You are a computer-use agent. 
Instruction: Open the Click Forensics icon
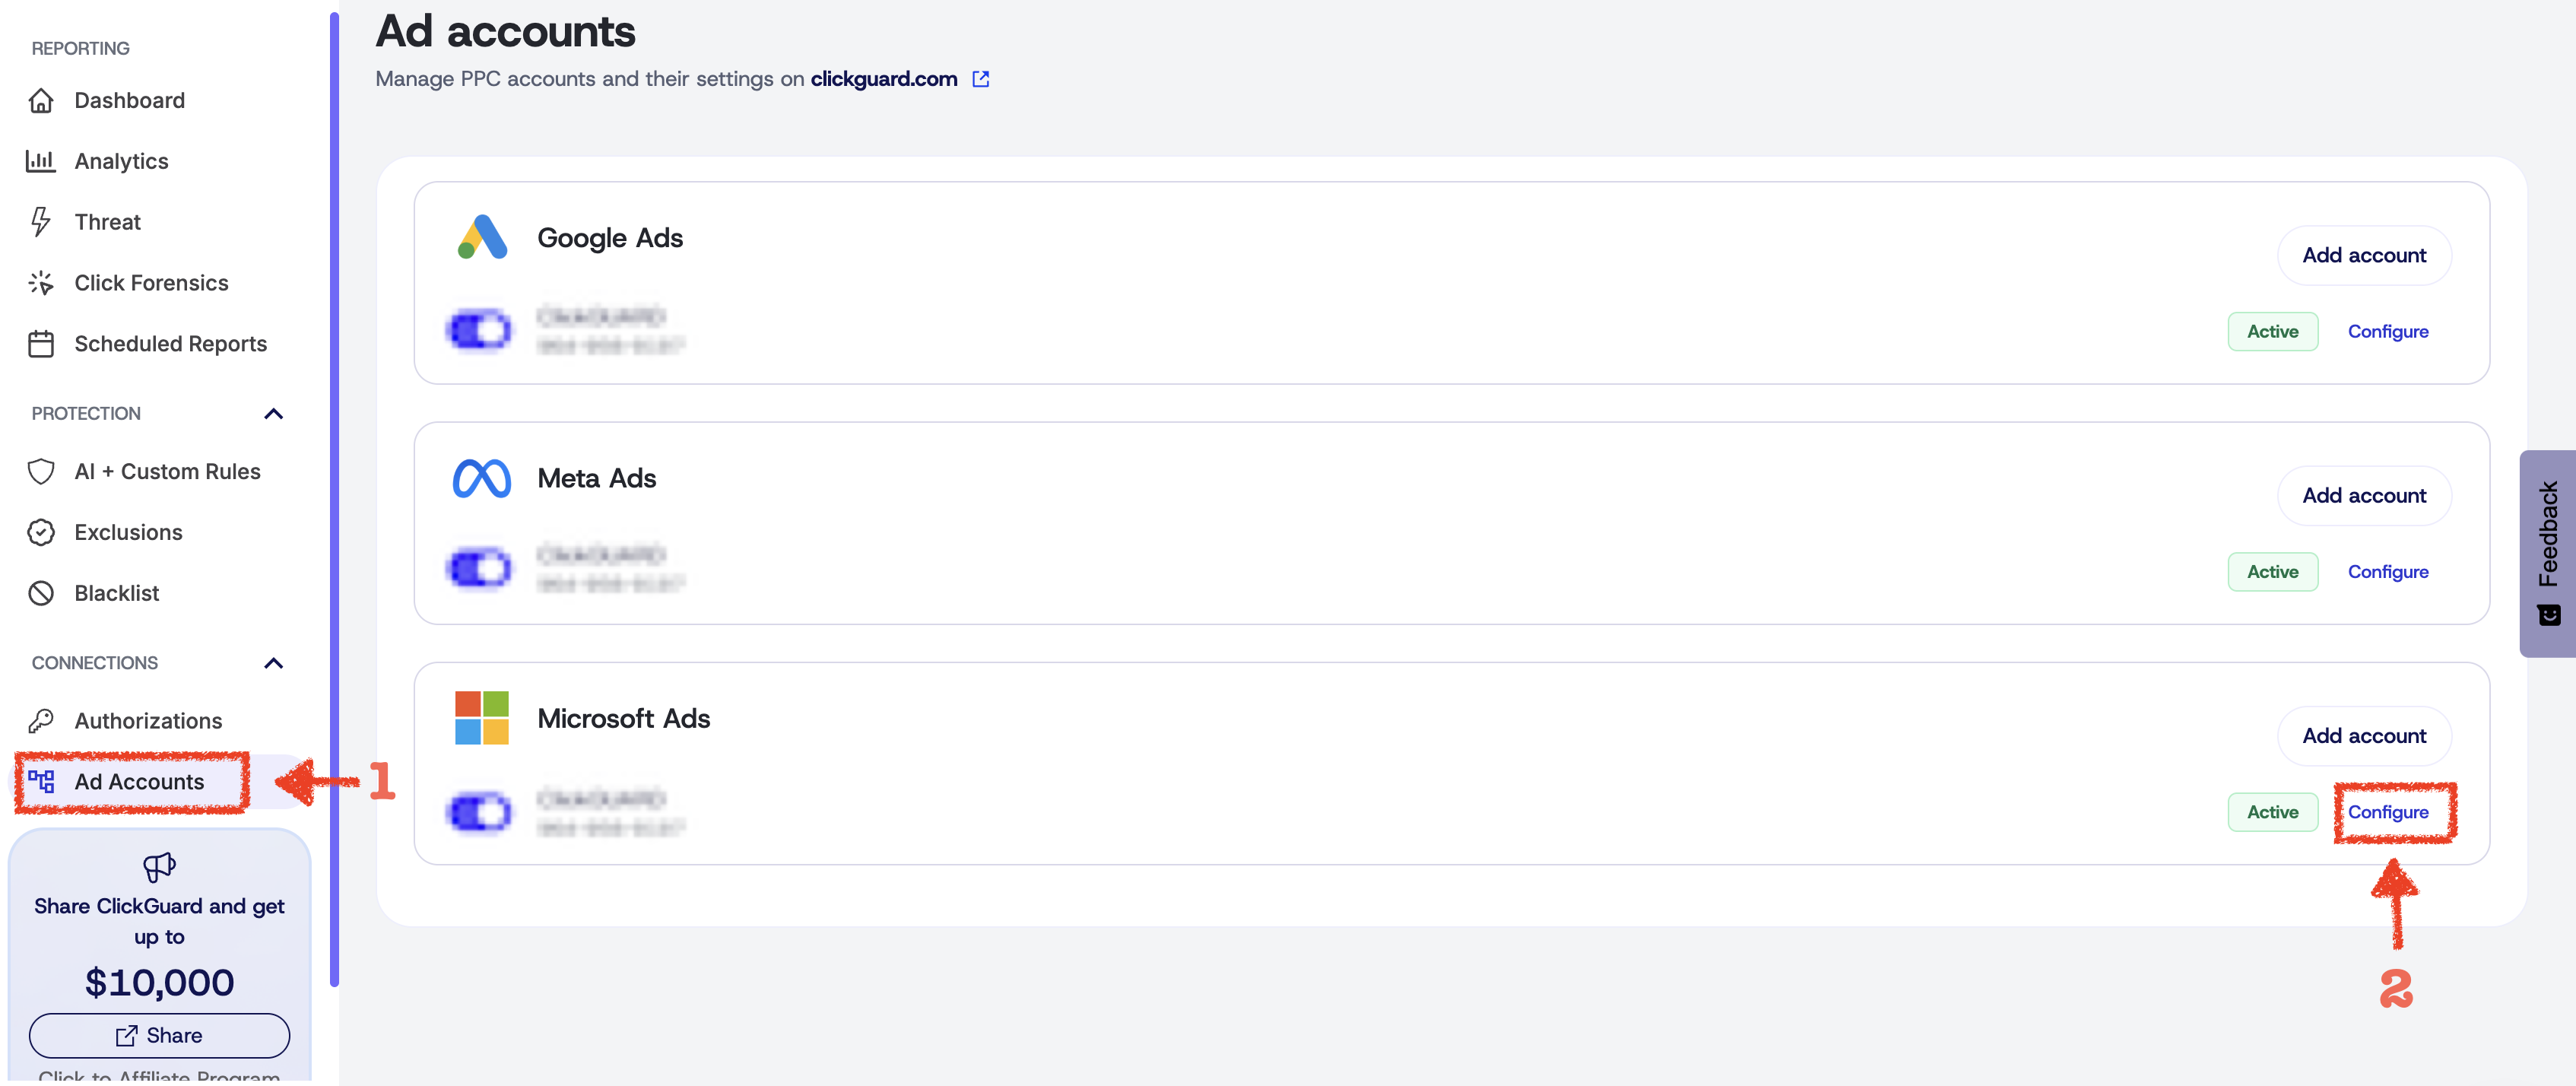(41, 283)
